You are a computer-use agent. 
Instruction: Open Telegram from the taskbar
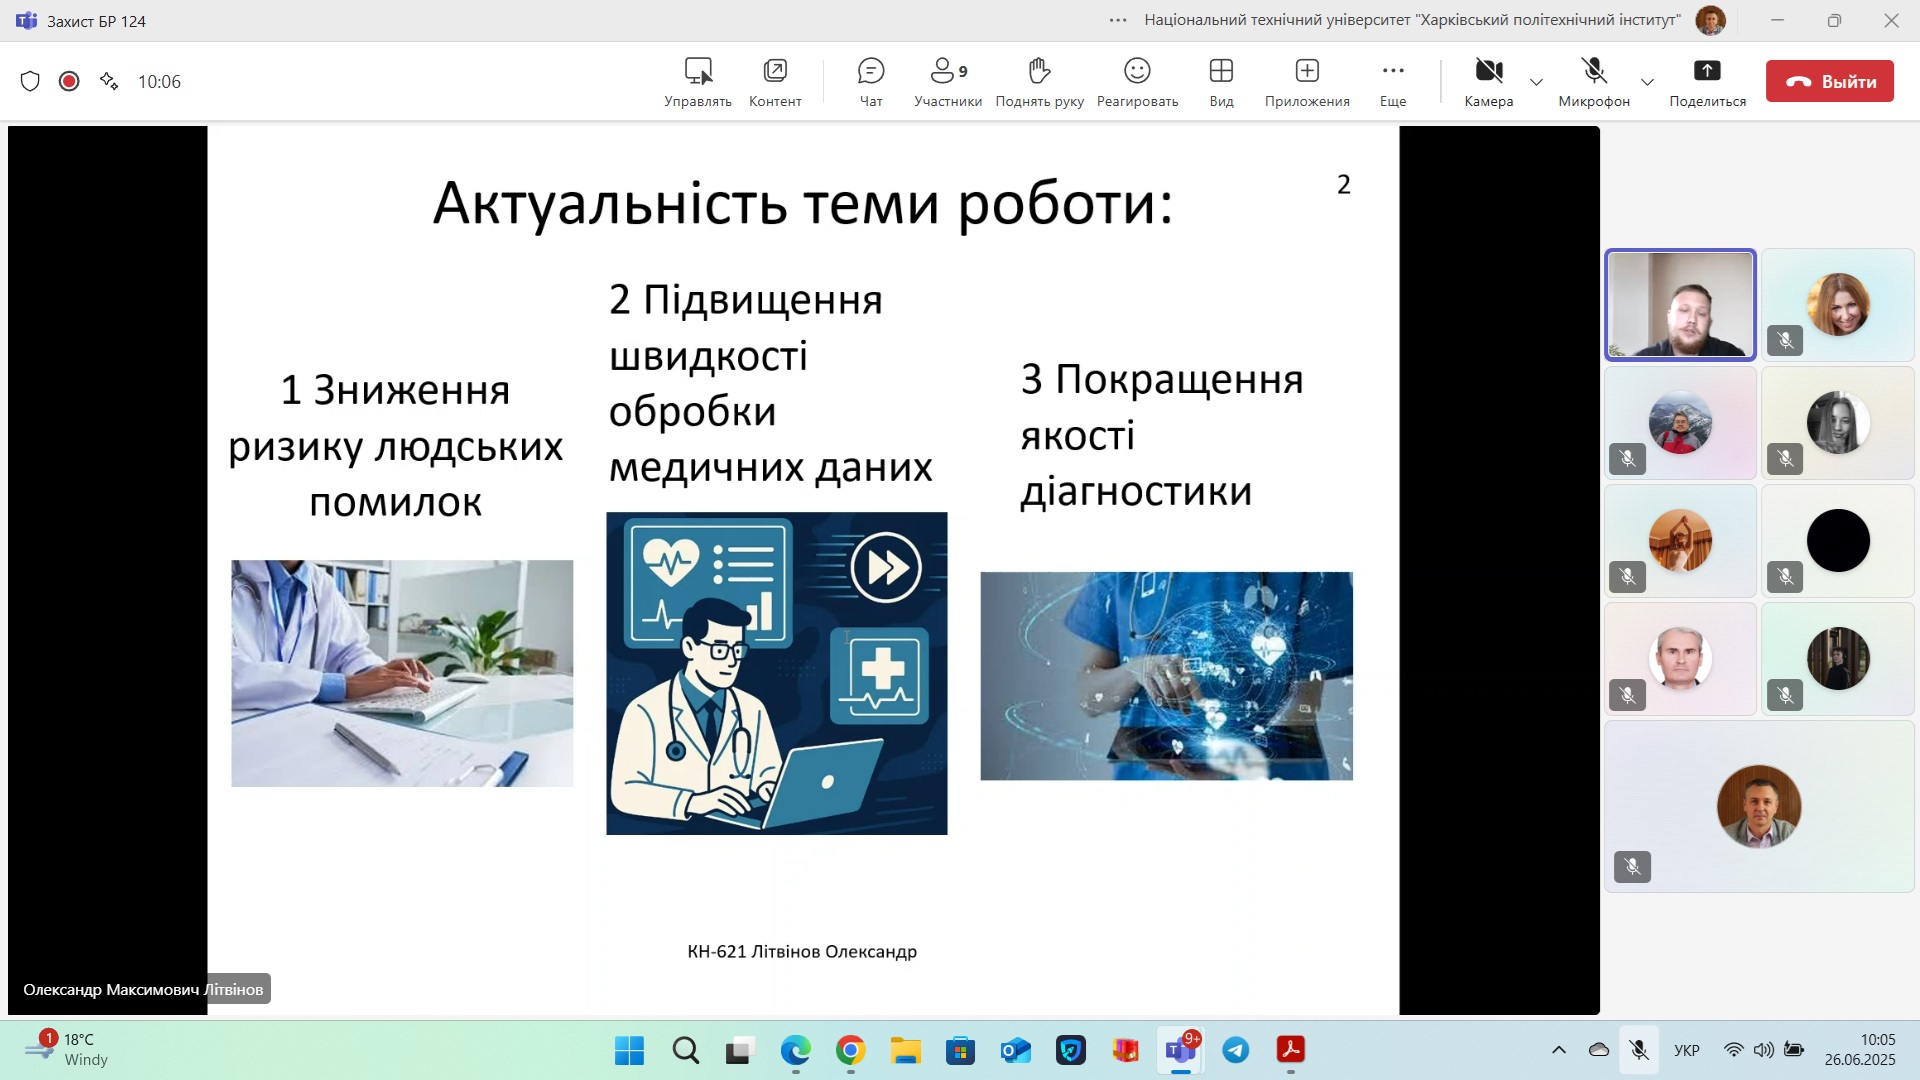[1236, 1050]
